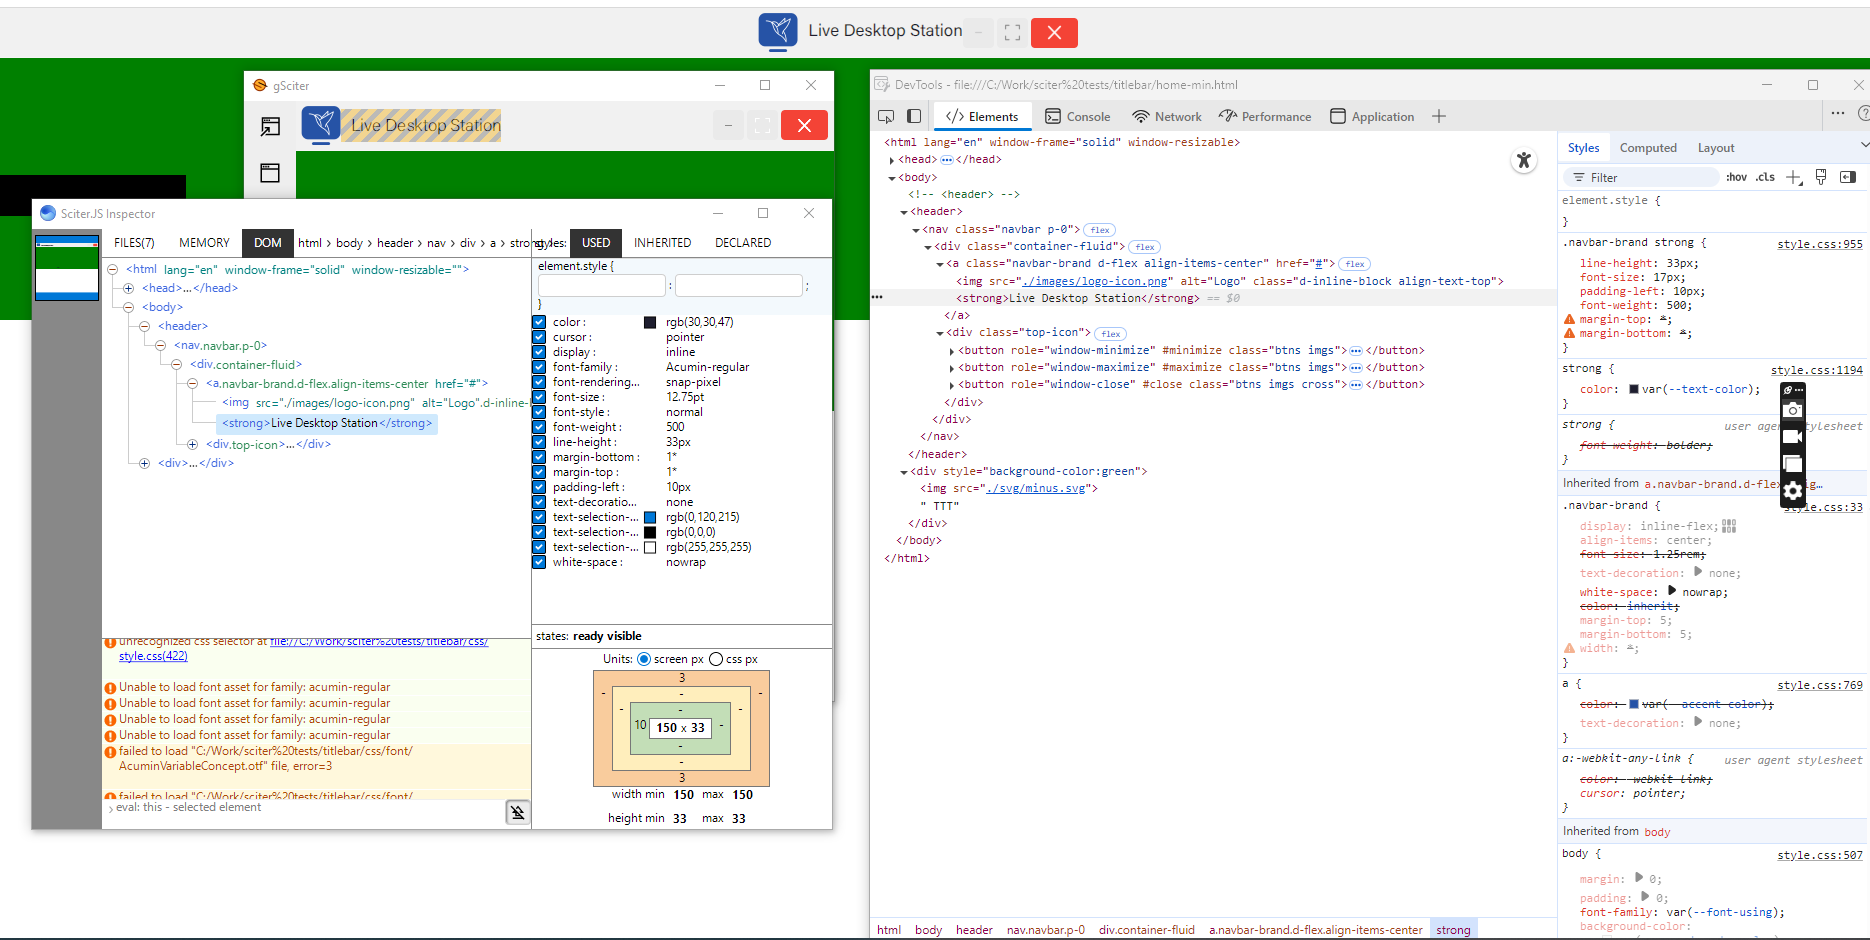Toggle the white-space property checkbox
Image resolution: width=1870 pixels, height=940 pixels.
pos(539,562)
